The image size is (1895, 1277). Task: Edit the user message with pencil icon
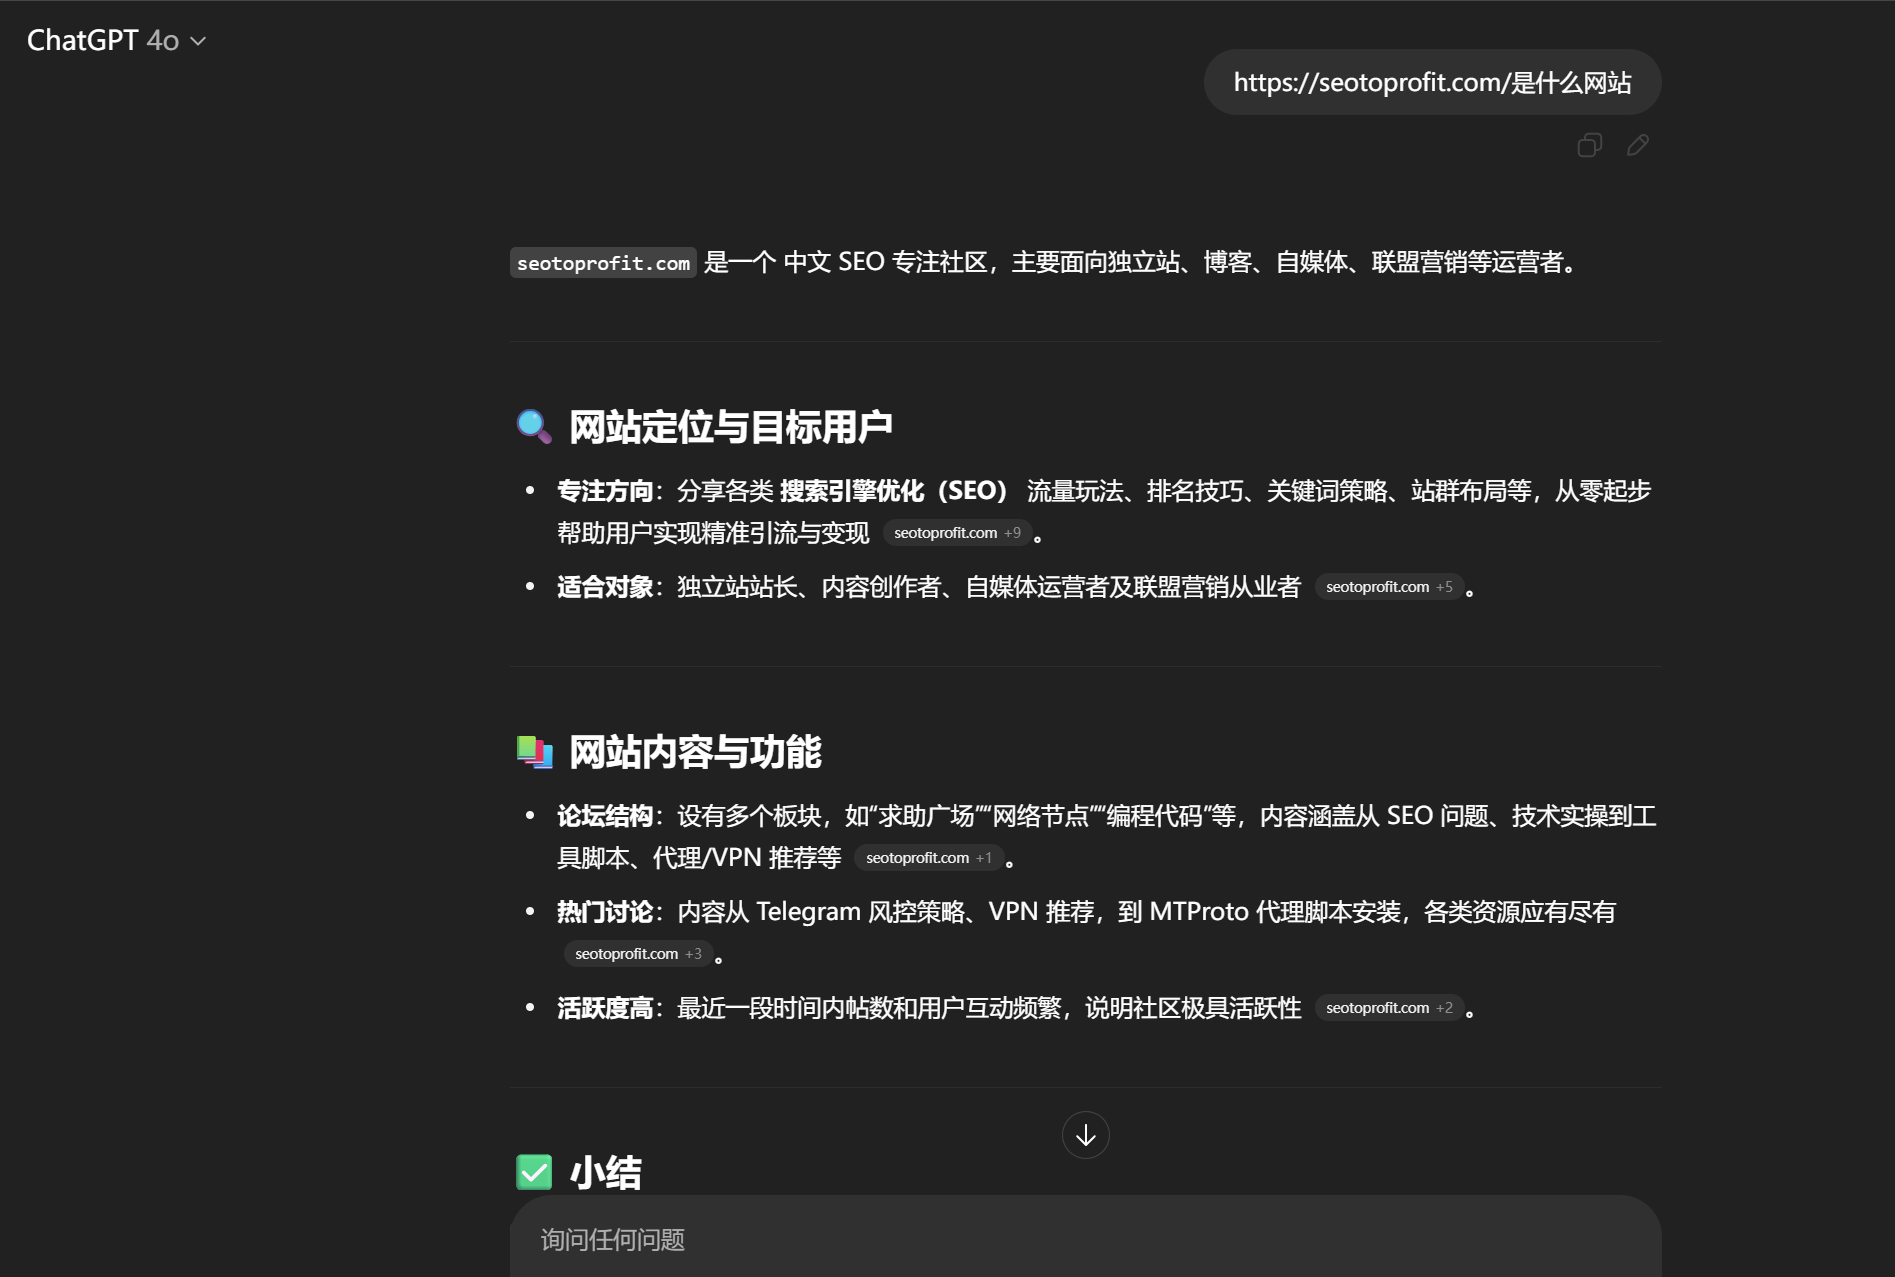tap(1638, 146)
